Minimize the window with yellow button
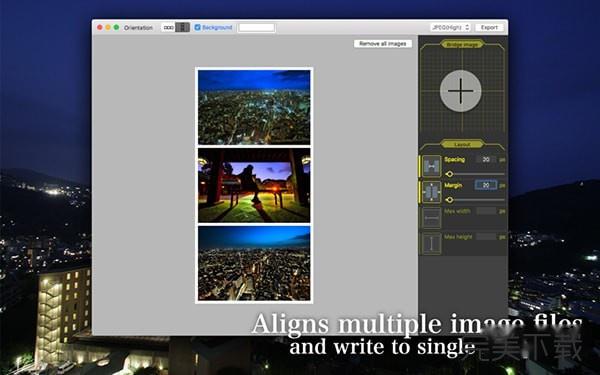 (108, 28)
